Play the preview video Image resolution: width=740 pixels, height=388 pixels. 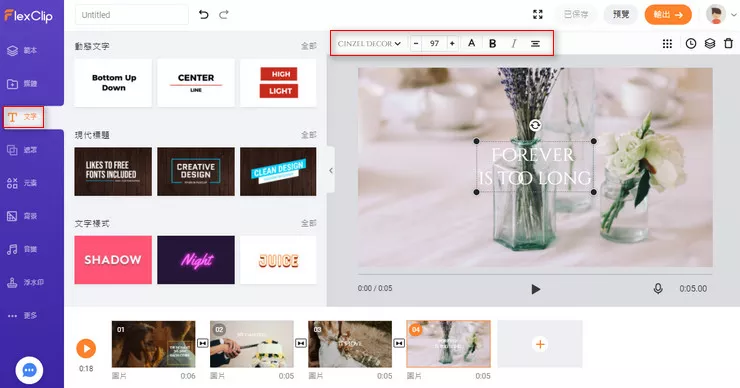click(x=535, y=289)
